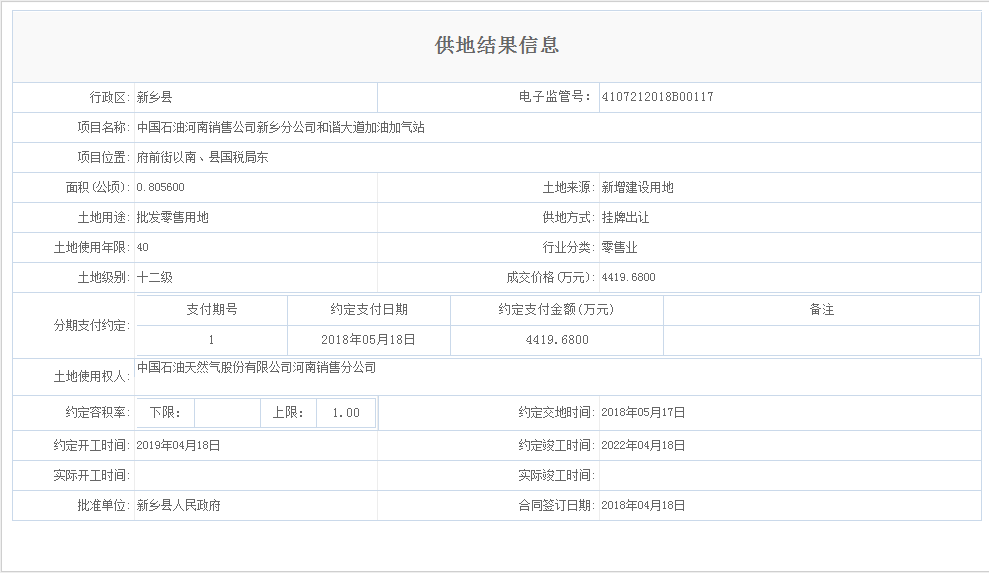Click the 分期支付约定: field label
The image size is (989, 573).
[x=92, y=326]
